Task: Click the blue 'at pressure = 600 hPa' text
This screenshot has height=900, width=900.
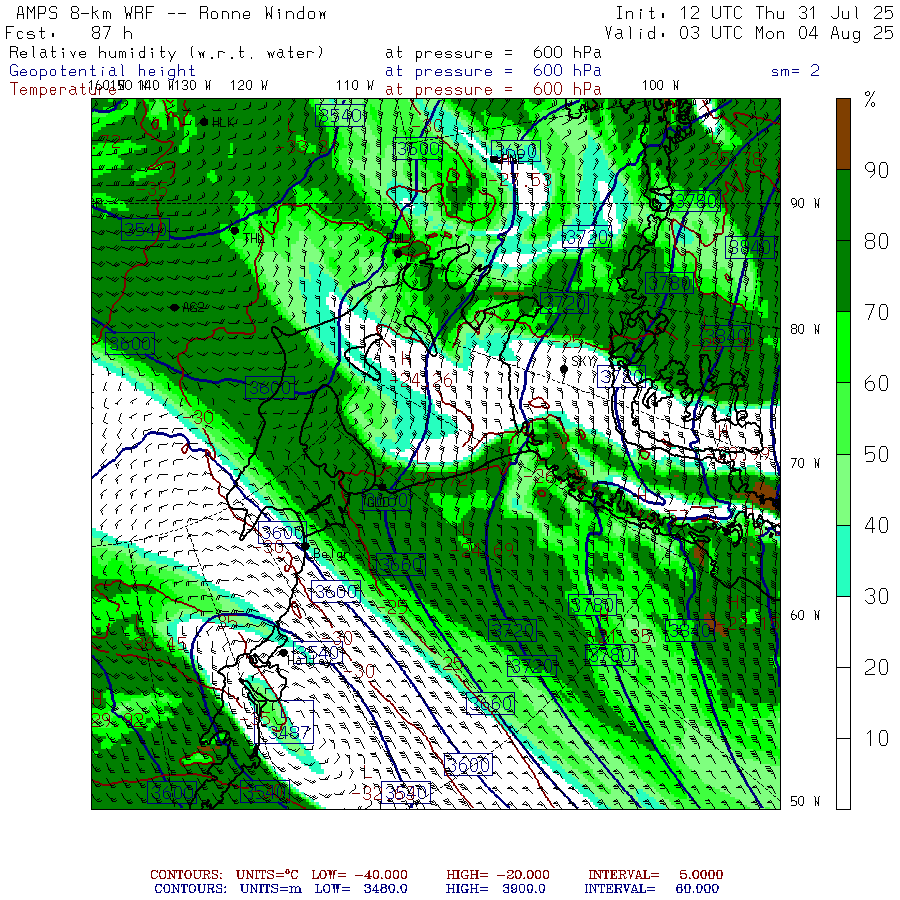Action: [493, 71]
